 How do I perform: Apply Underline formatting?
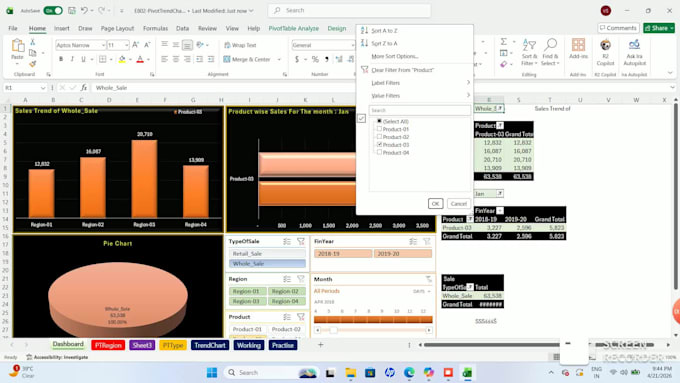83,59
